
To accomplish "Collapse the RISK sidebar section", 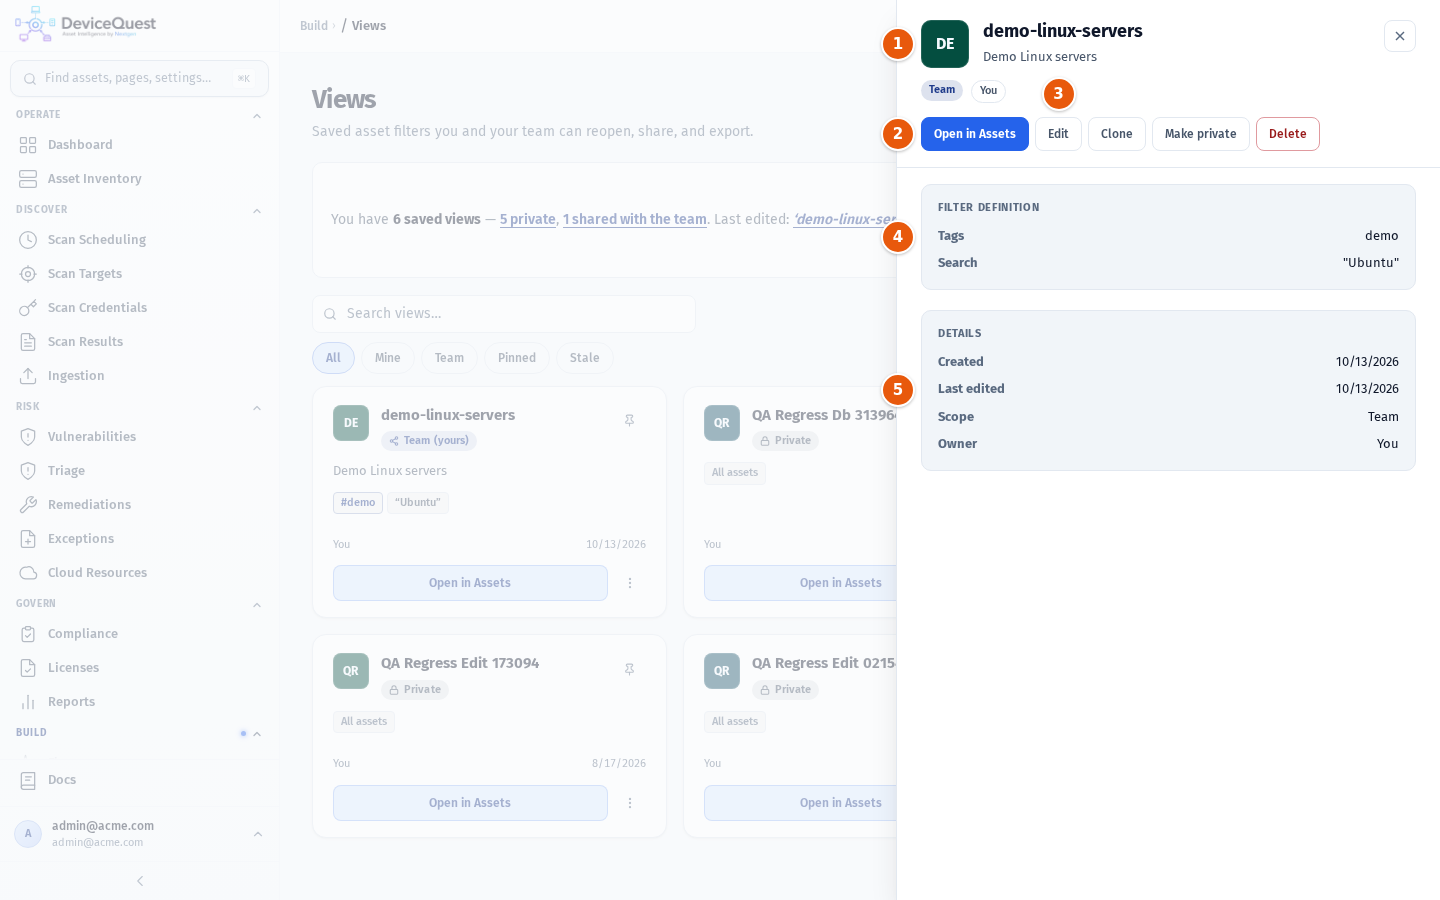I will coord(257,408).
